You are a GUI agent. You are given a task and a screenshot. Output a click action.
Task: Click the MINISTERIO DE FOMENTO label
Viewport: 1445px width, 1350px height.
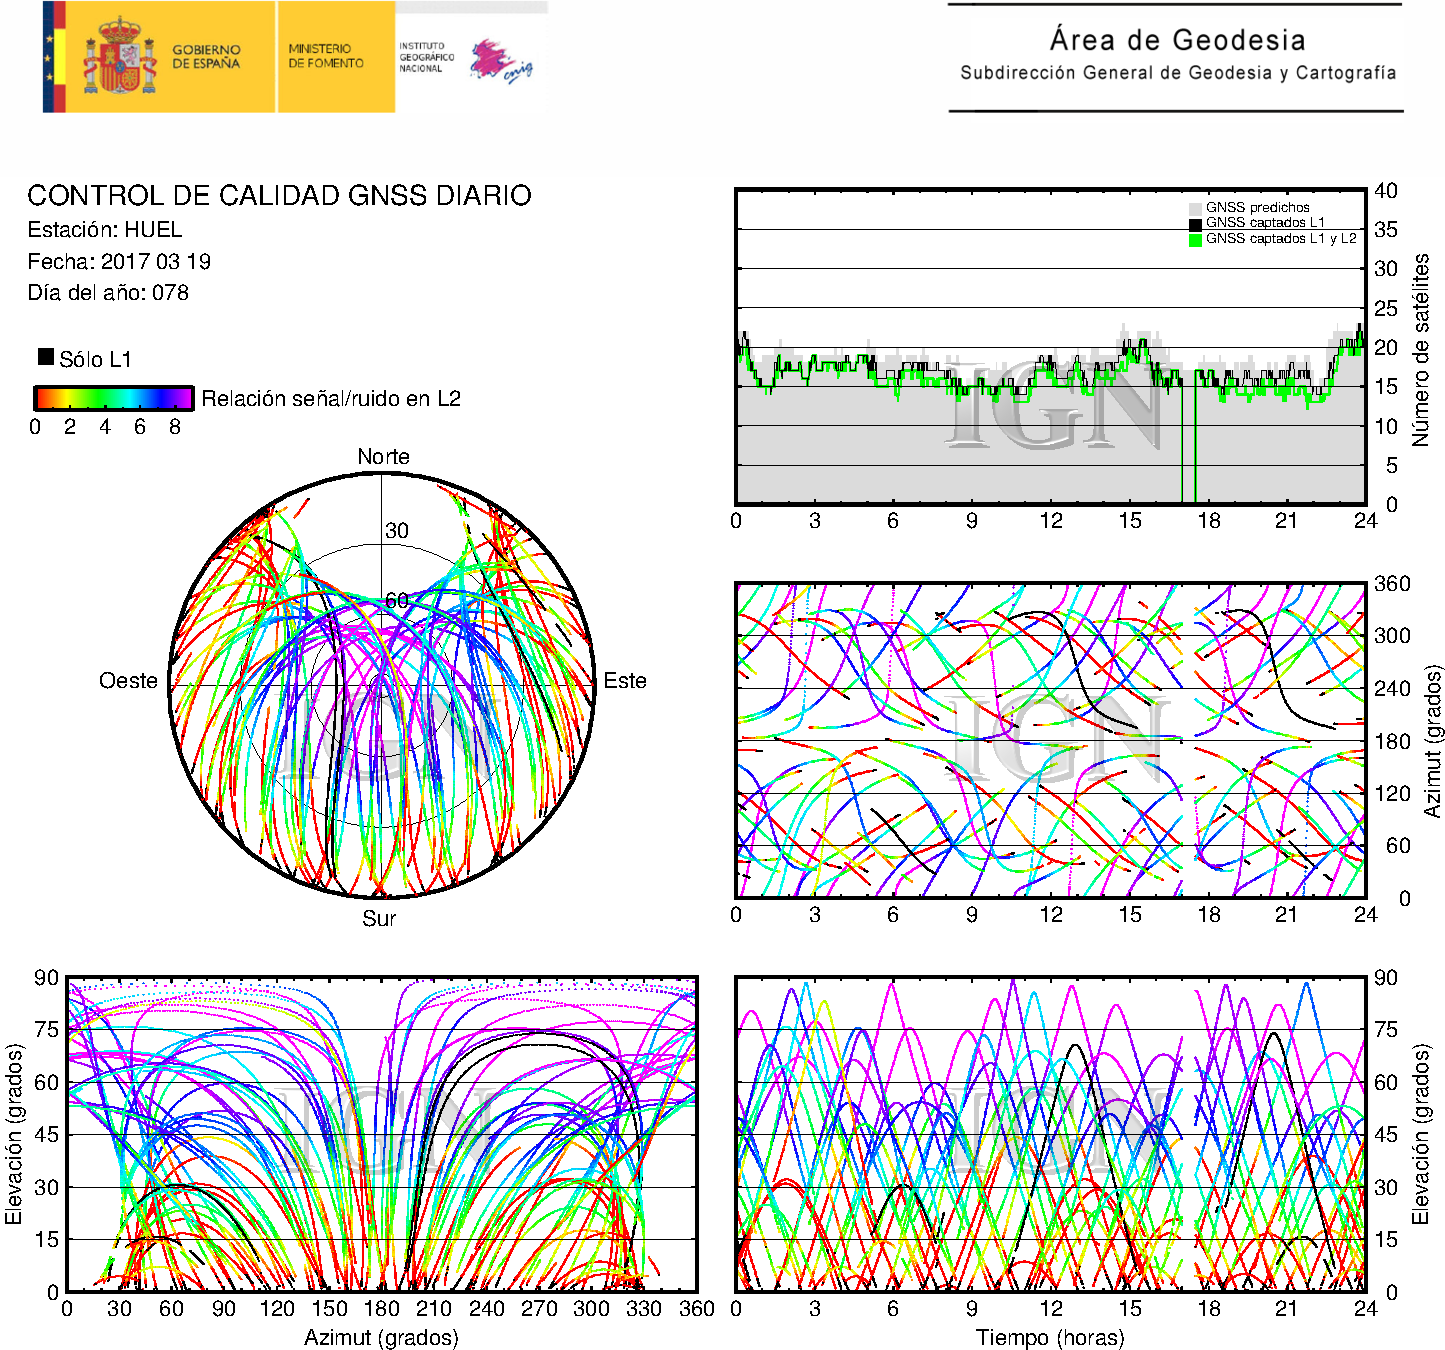point(326,56)
